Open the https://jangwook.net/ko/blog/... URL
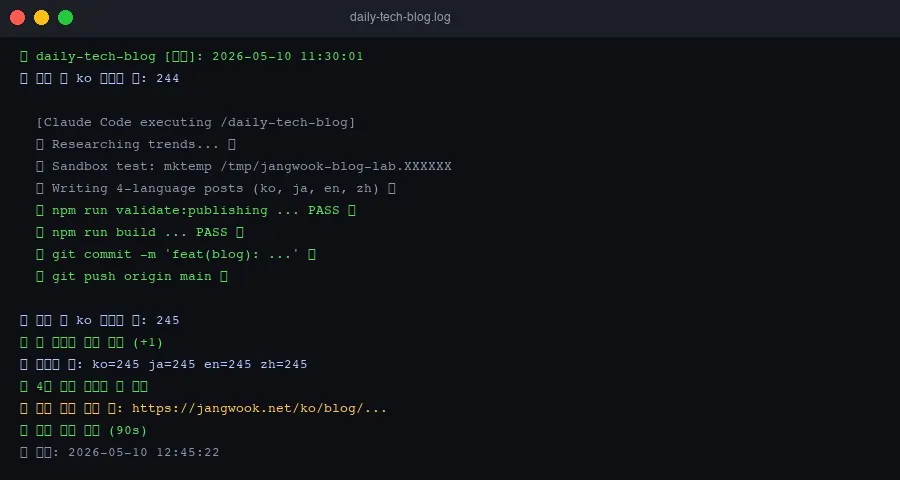 click(259, 408)
